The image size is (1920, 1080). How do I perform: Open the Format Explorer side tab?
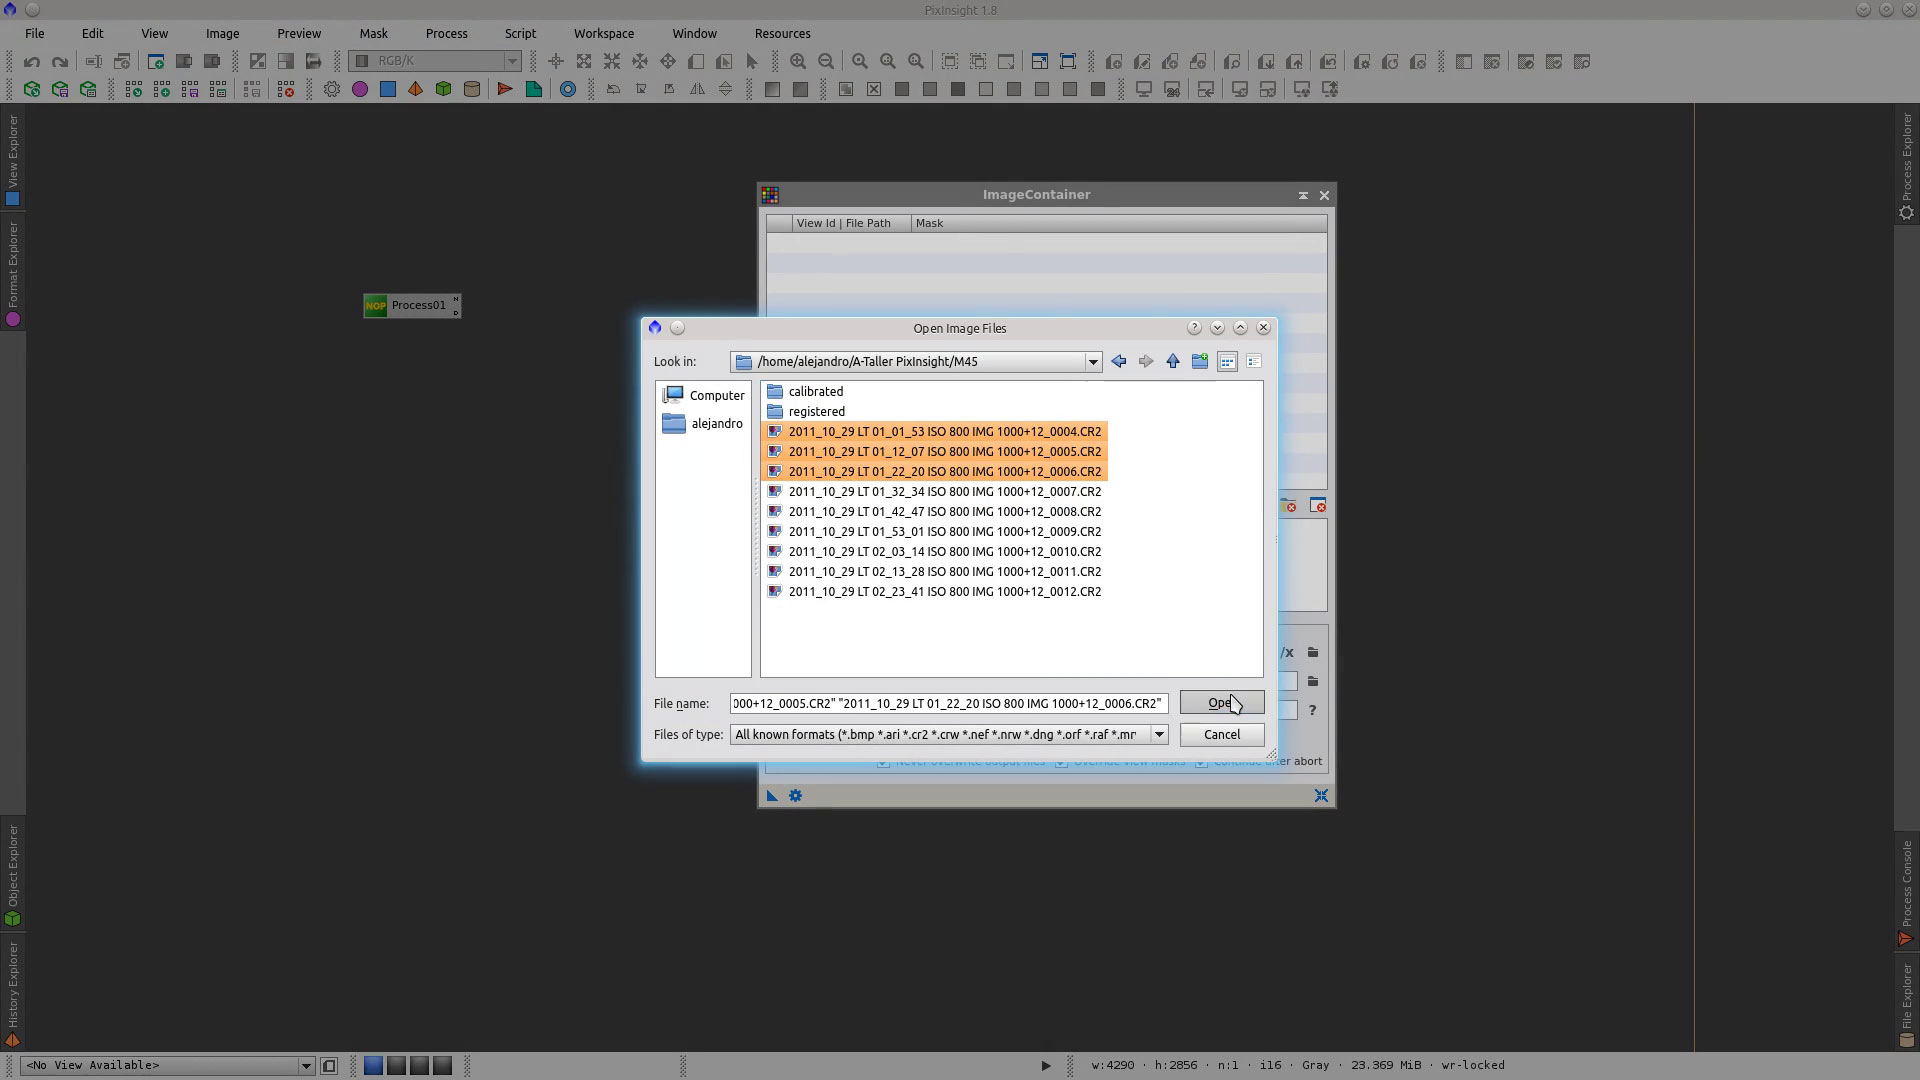[13, 273]
